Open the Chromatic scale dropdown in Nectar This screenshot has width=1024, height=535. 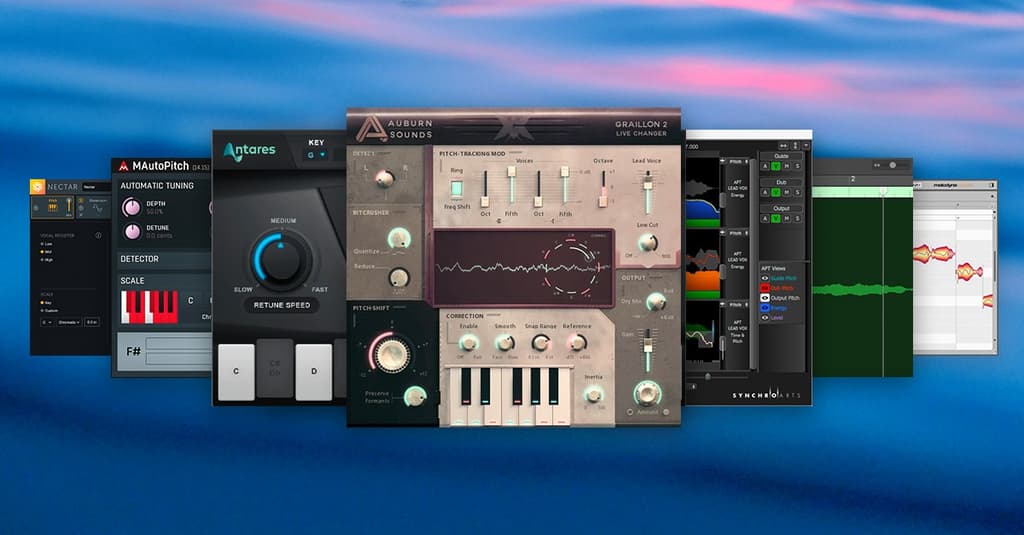coord(69,322)
